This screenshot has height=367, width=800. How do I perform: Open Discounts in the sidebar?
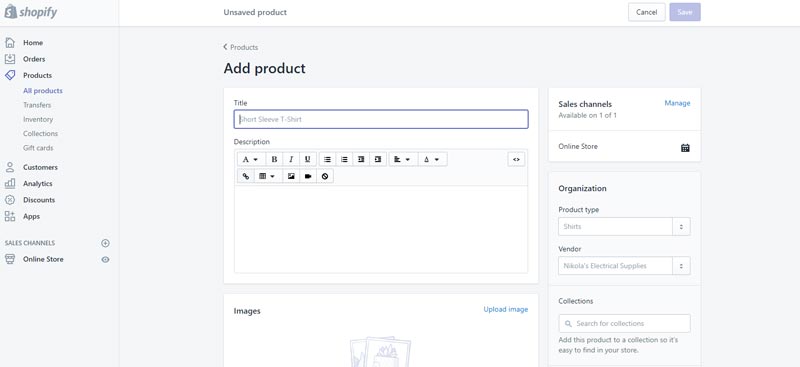coord(39,200)
